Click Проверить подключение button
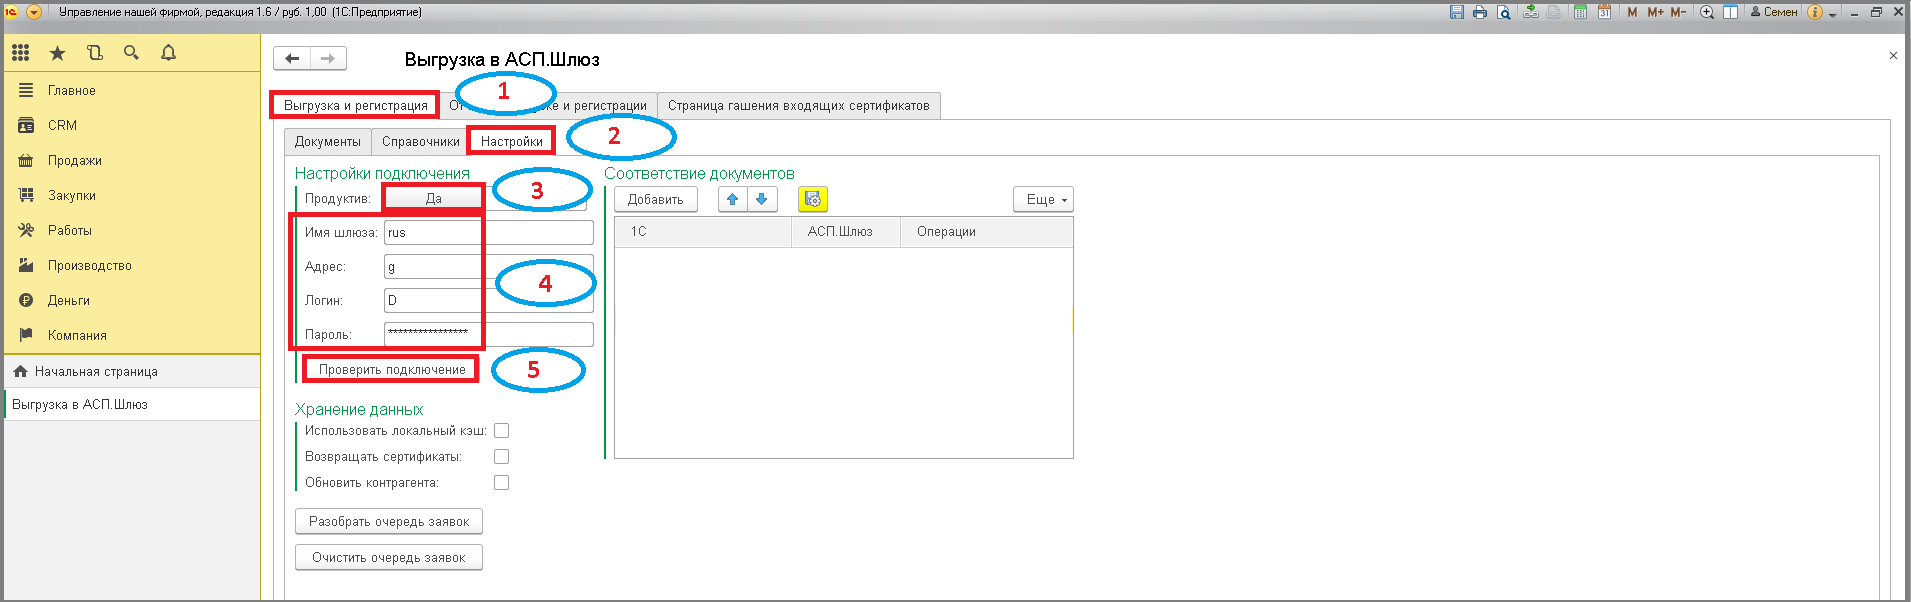The image size is (1911, 602). (392, 369)
